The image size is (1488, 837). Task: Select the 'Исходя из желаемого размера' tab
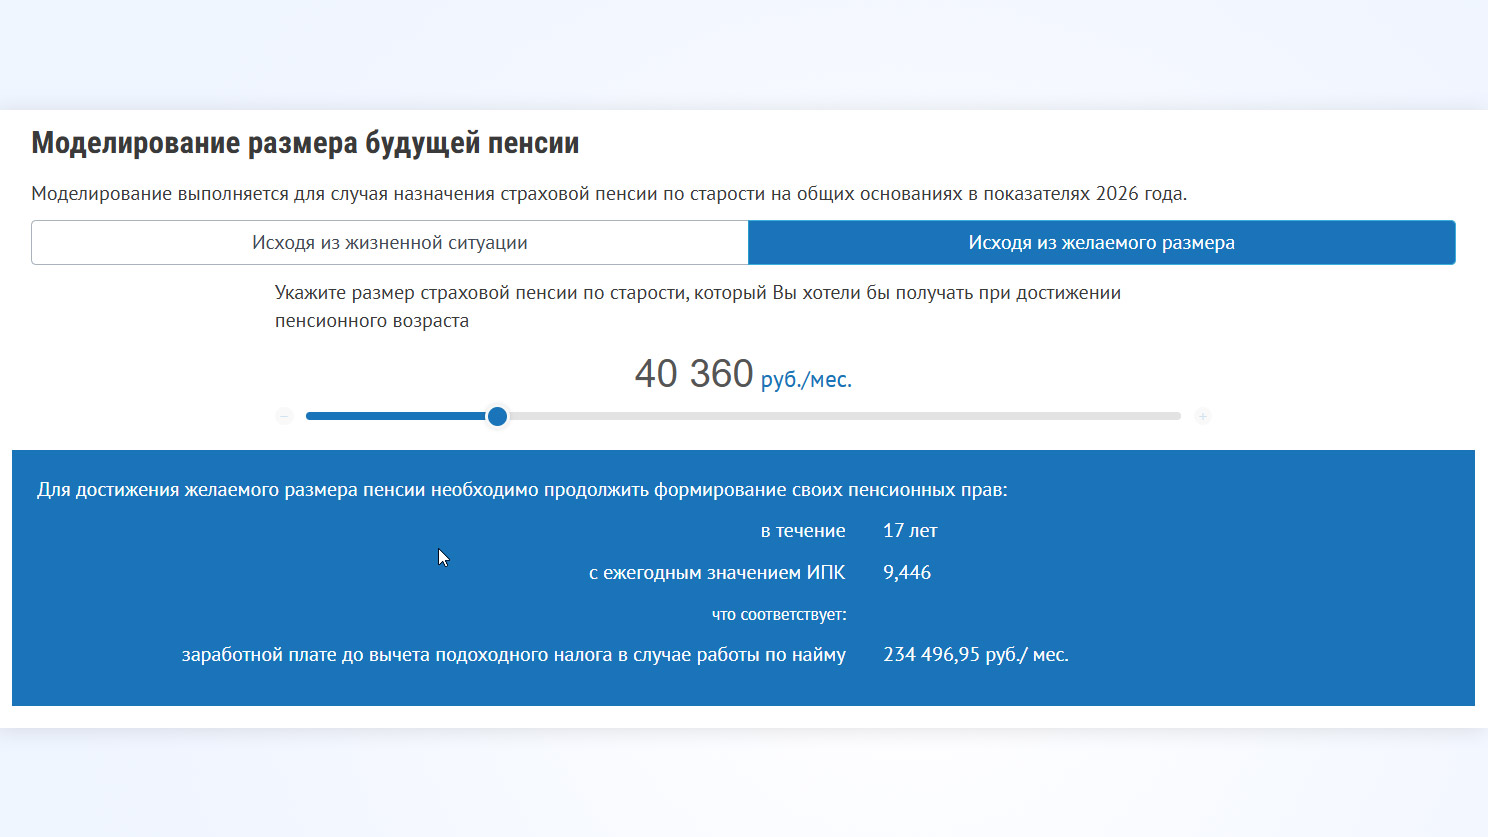1101,243
